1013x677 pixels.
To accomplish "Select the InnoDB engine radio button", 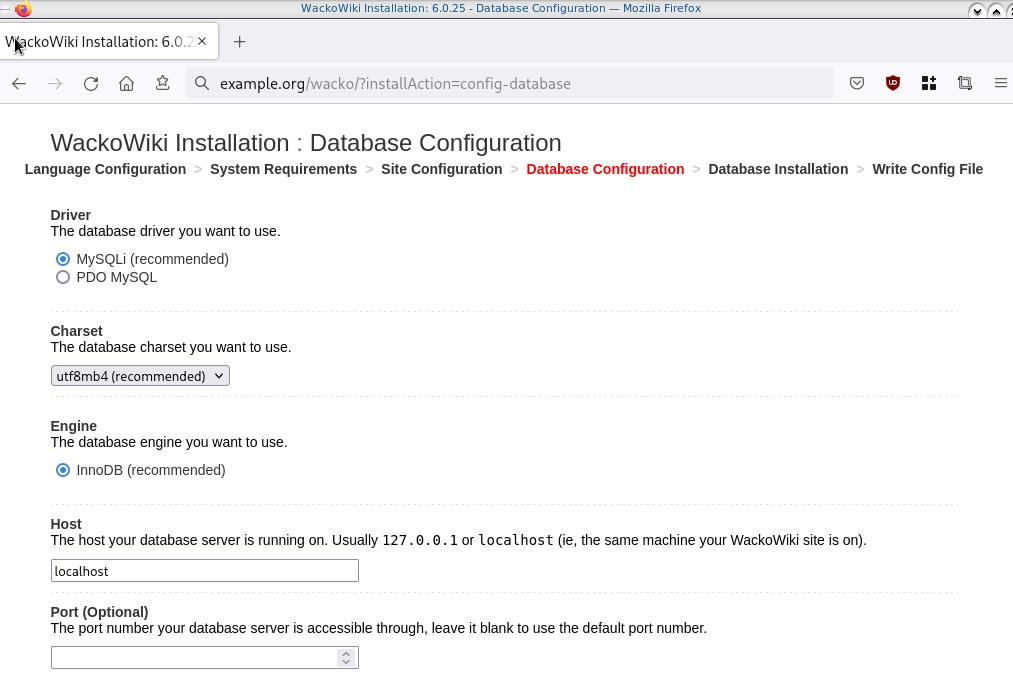I will tap(63, 470).
